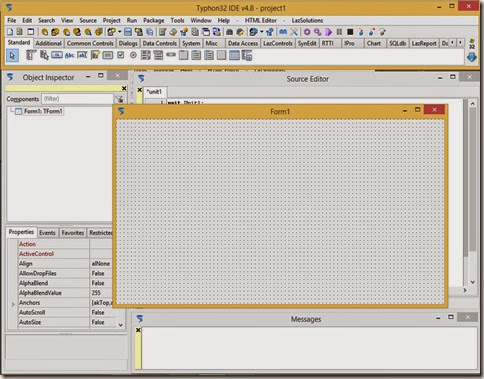Viewport: 484px width, 379px height.
Task: Select the TMemo component icon
Action: pos(95,55)
